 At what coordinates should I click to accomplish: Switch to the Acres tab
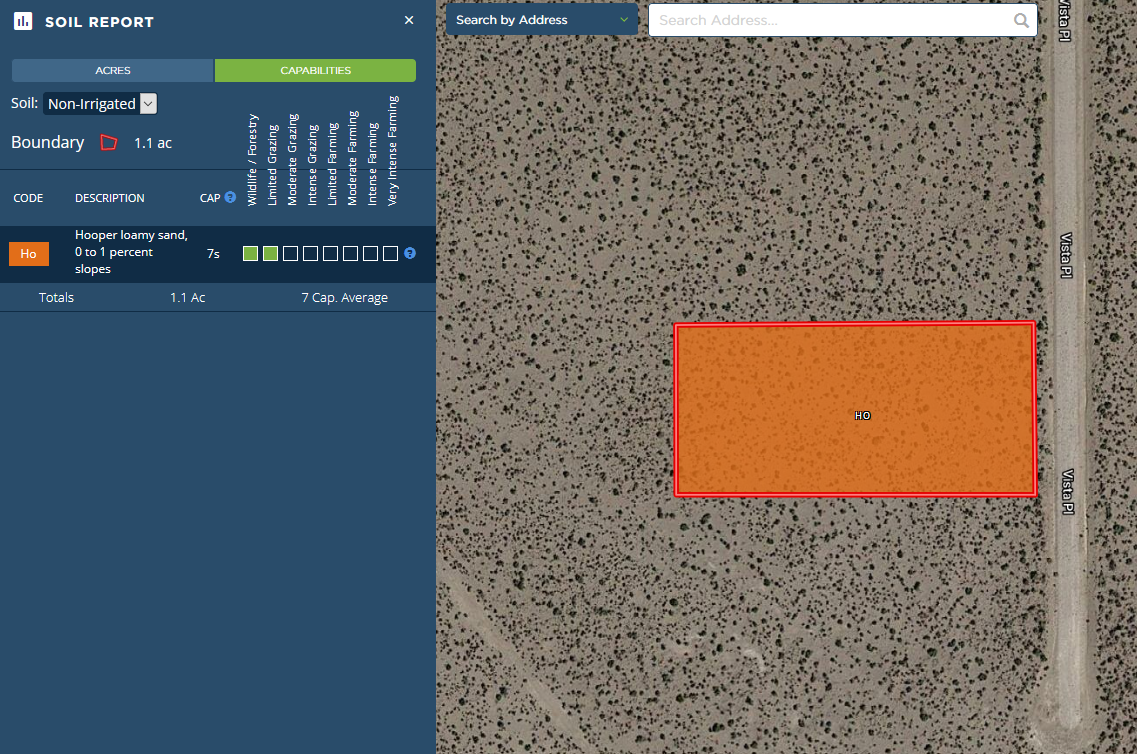113,70
